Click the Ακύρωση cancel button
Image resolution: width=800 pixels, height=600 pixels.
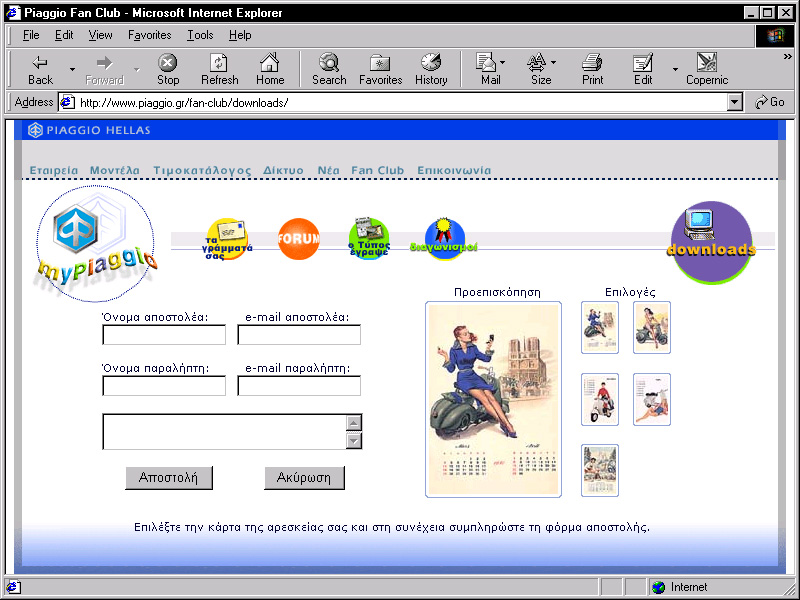pyautogui.click(x=304, y=478)
